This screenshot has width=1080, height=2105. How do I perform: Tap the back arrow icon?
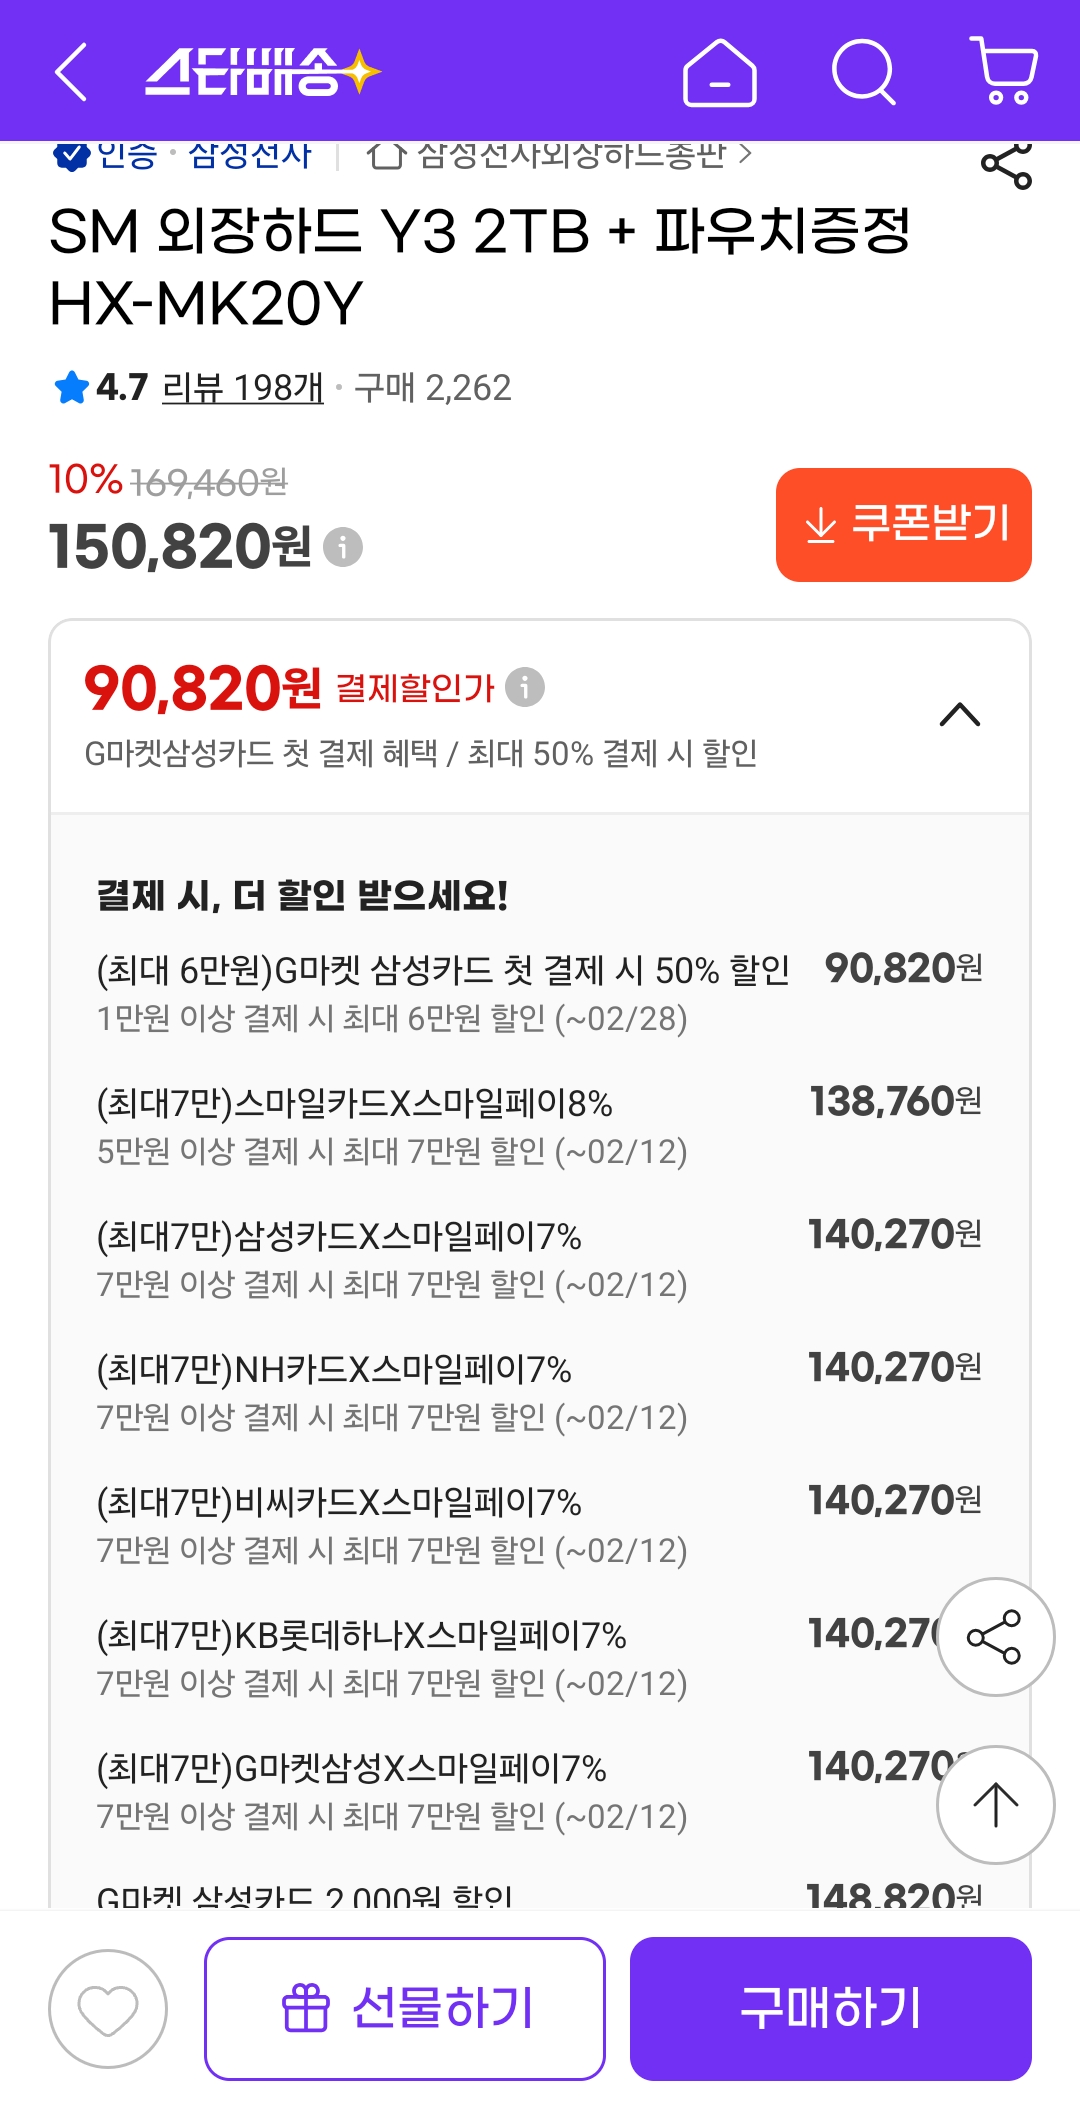pyautogui.click(x=71, y=72)
